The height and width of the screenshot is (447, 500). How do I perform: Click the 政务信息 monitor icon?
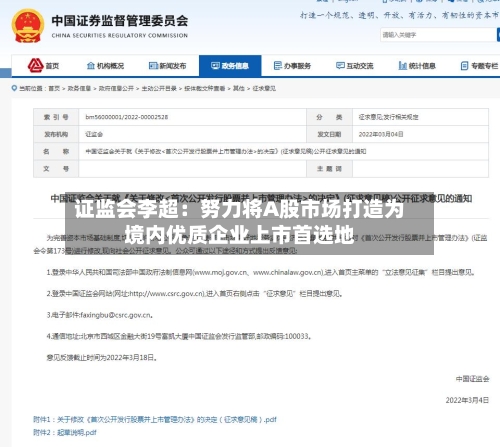click(215, 66)
